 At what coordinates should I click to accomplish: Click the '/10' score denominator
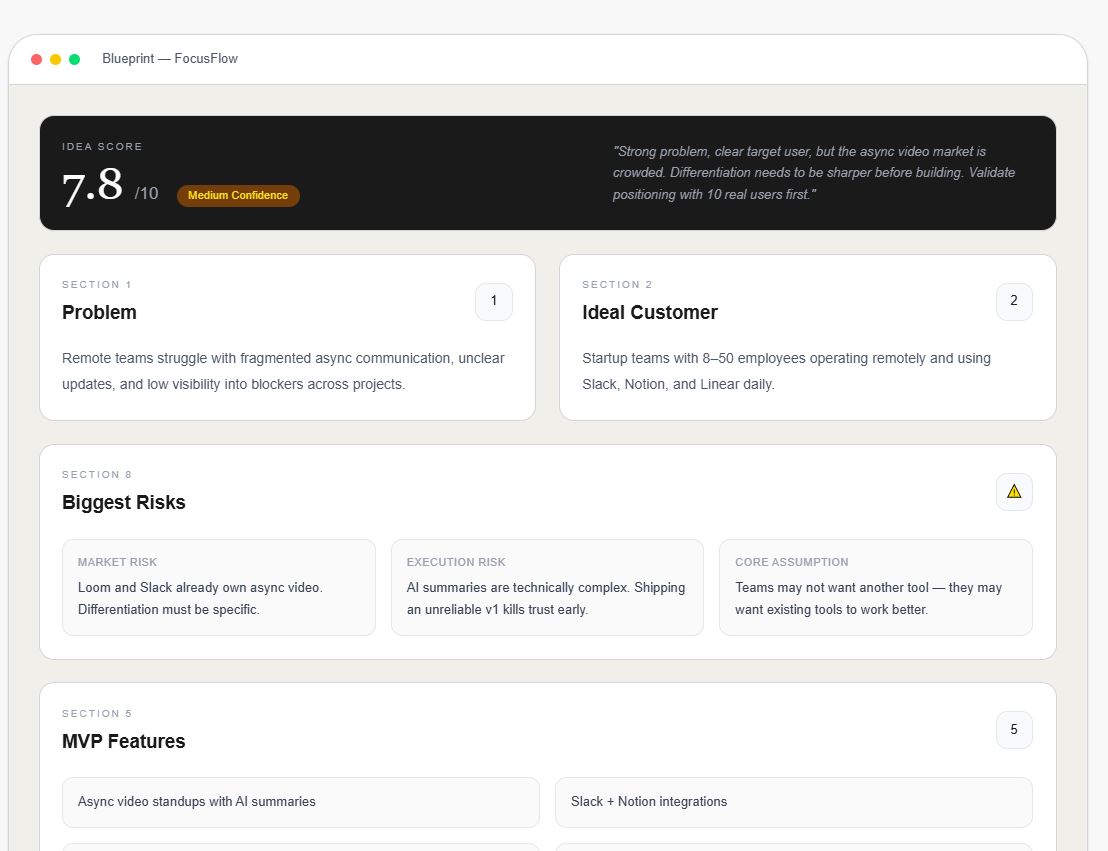146,194
